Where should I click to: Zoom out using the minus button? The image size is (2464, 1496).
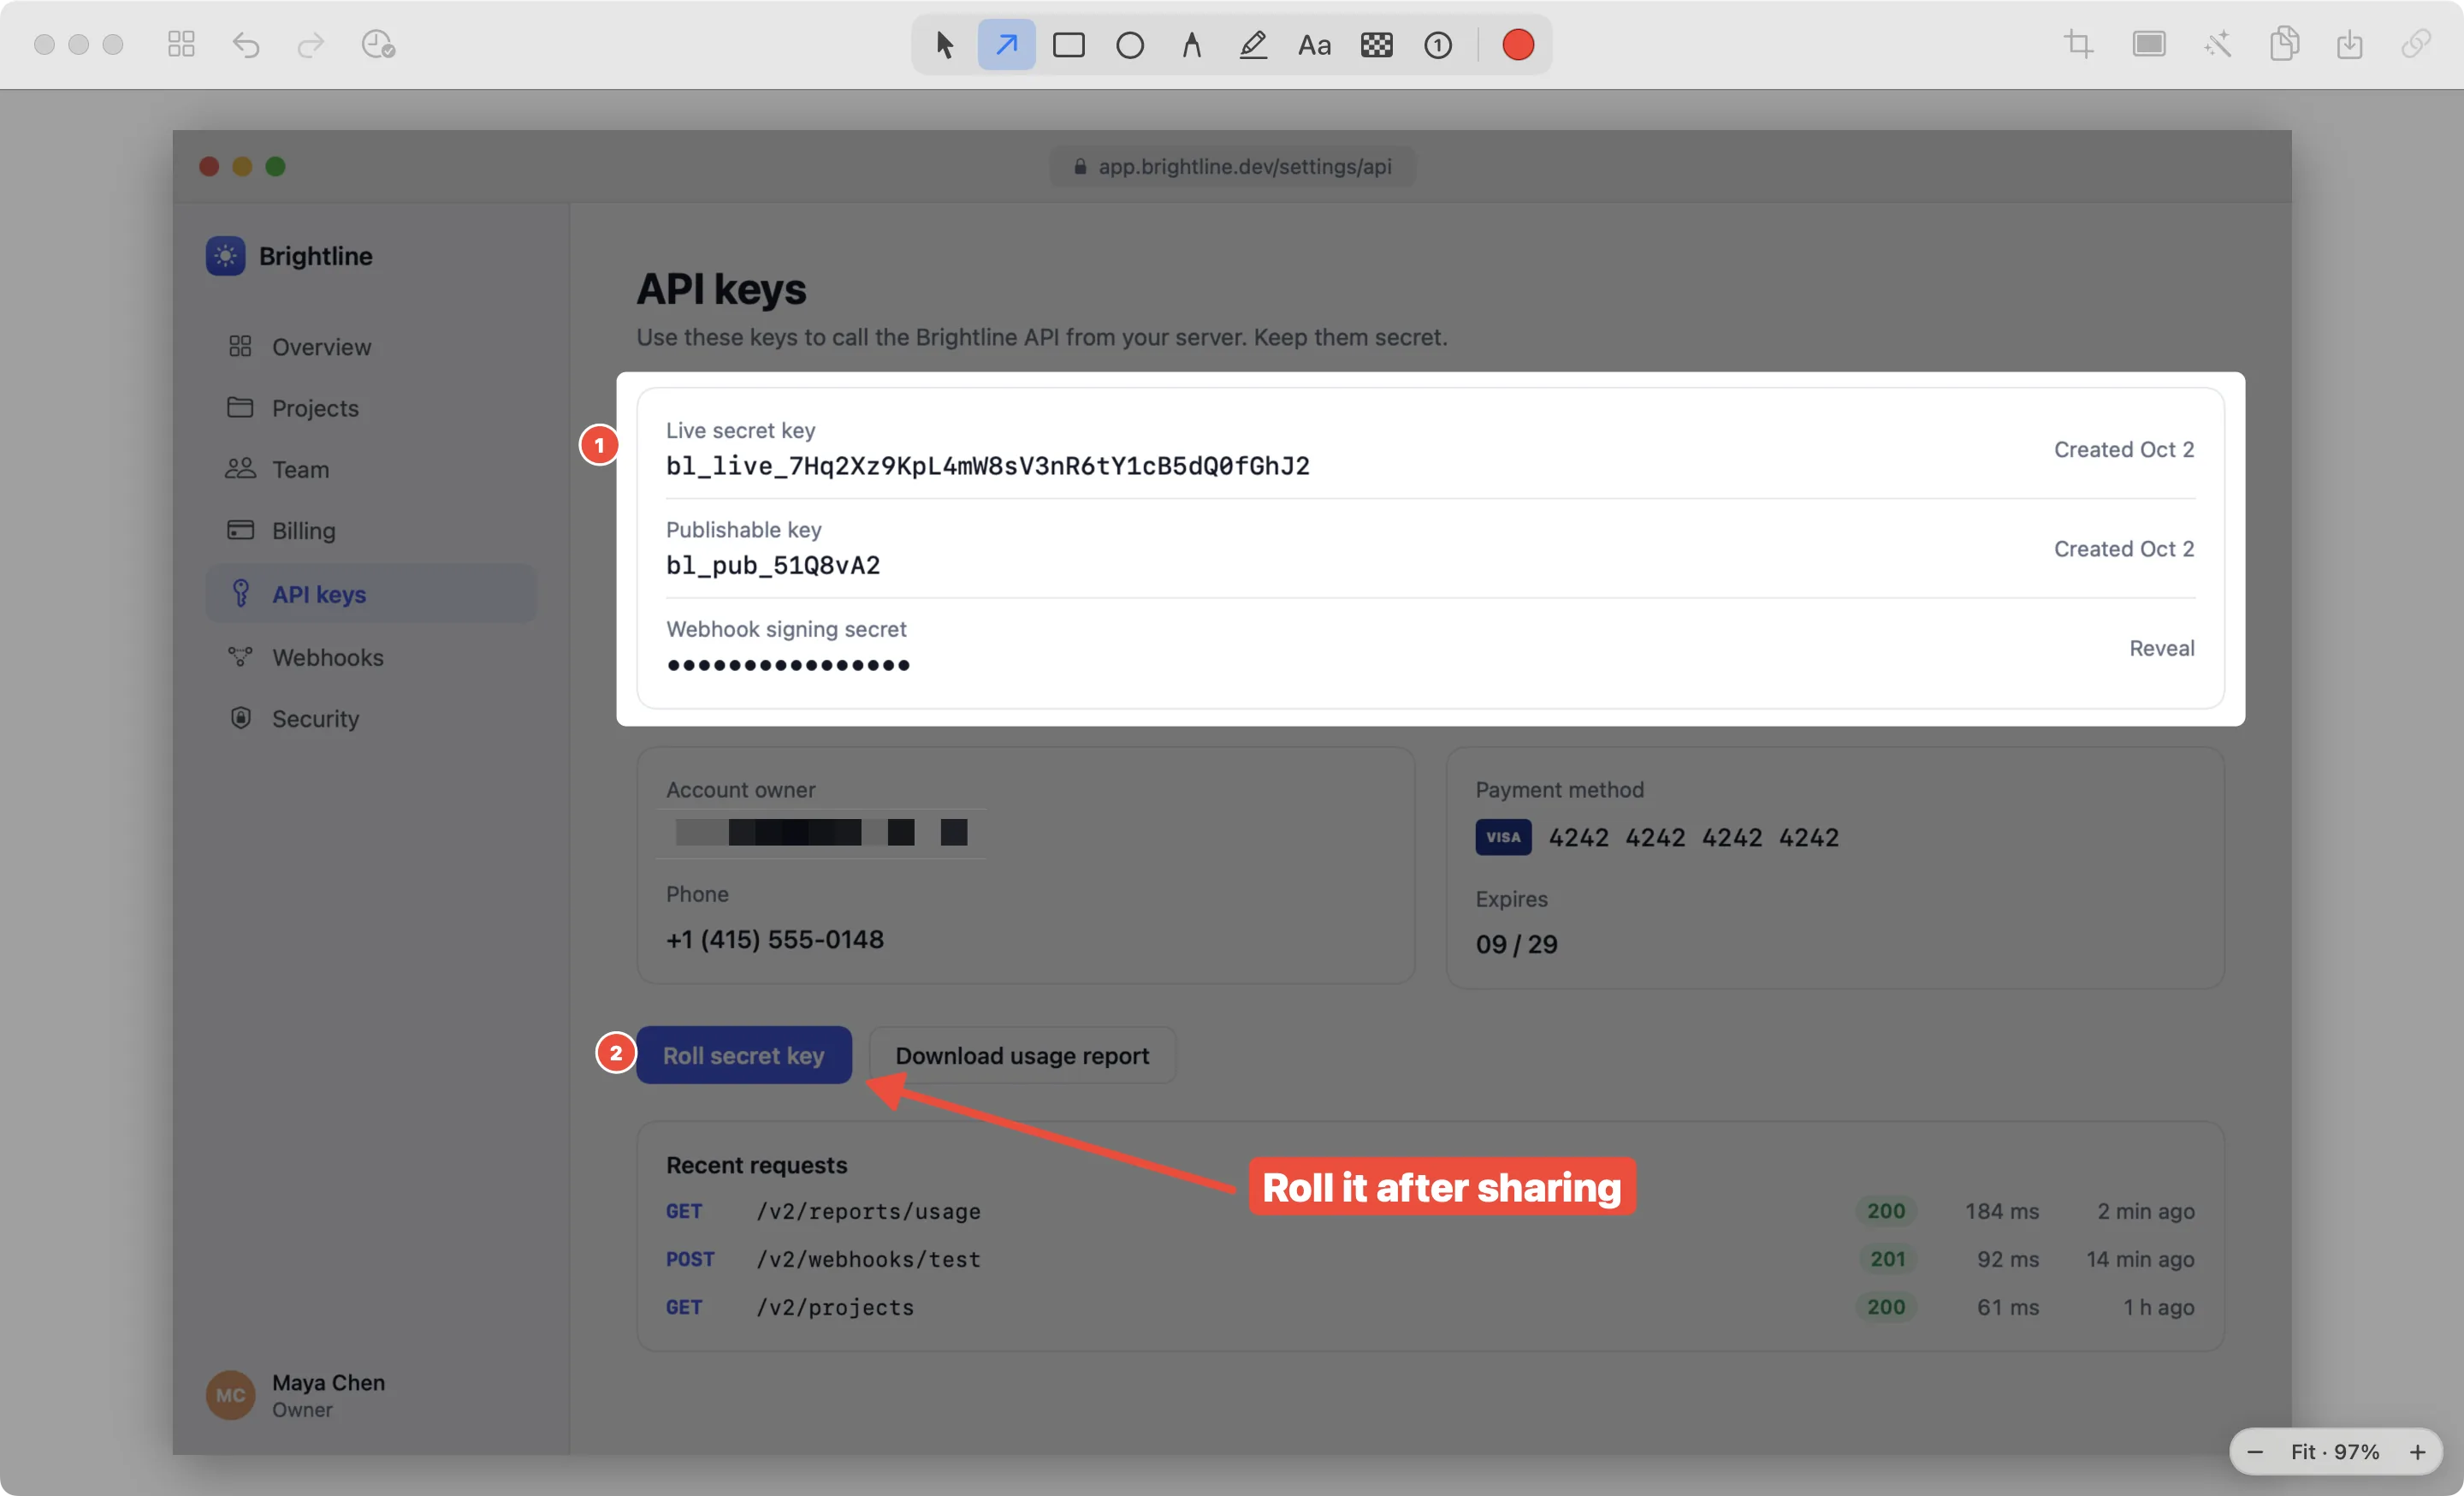click(2255, 1452)
